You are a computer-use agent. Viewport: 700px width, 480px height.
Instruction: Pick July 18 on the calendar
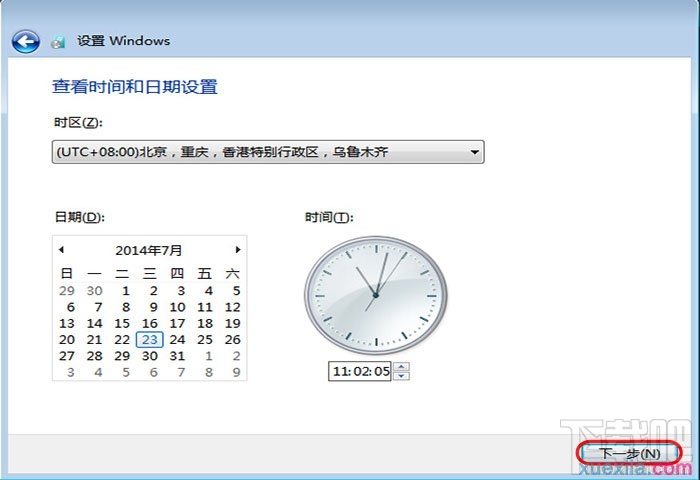point(205,323)
